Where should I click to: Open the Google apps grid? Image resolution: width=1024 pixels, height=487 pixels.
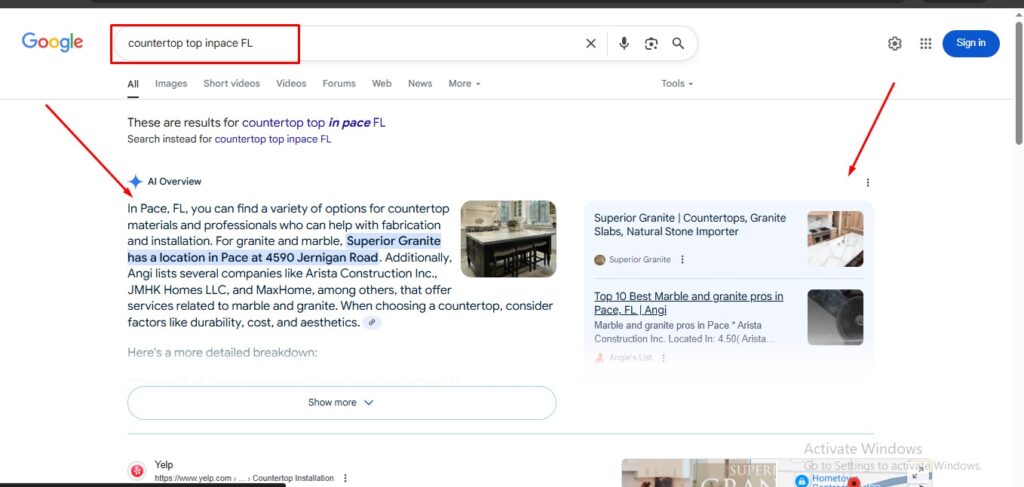click(925, 44)
